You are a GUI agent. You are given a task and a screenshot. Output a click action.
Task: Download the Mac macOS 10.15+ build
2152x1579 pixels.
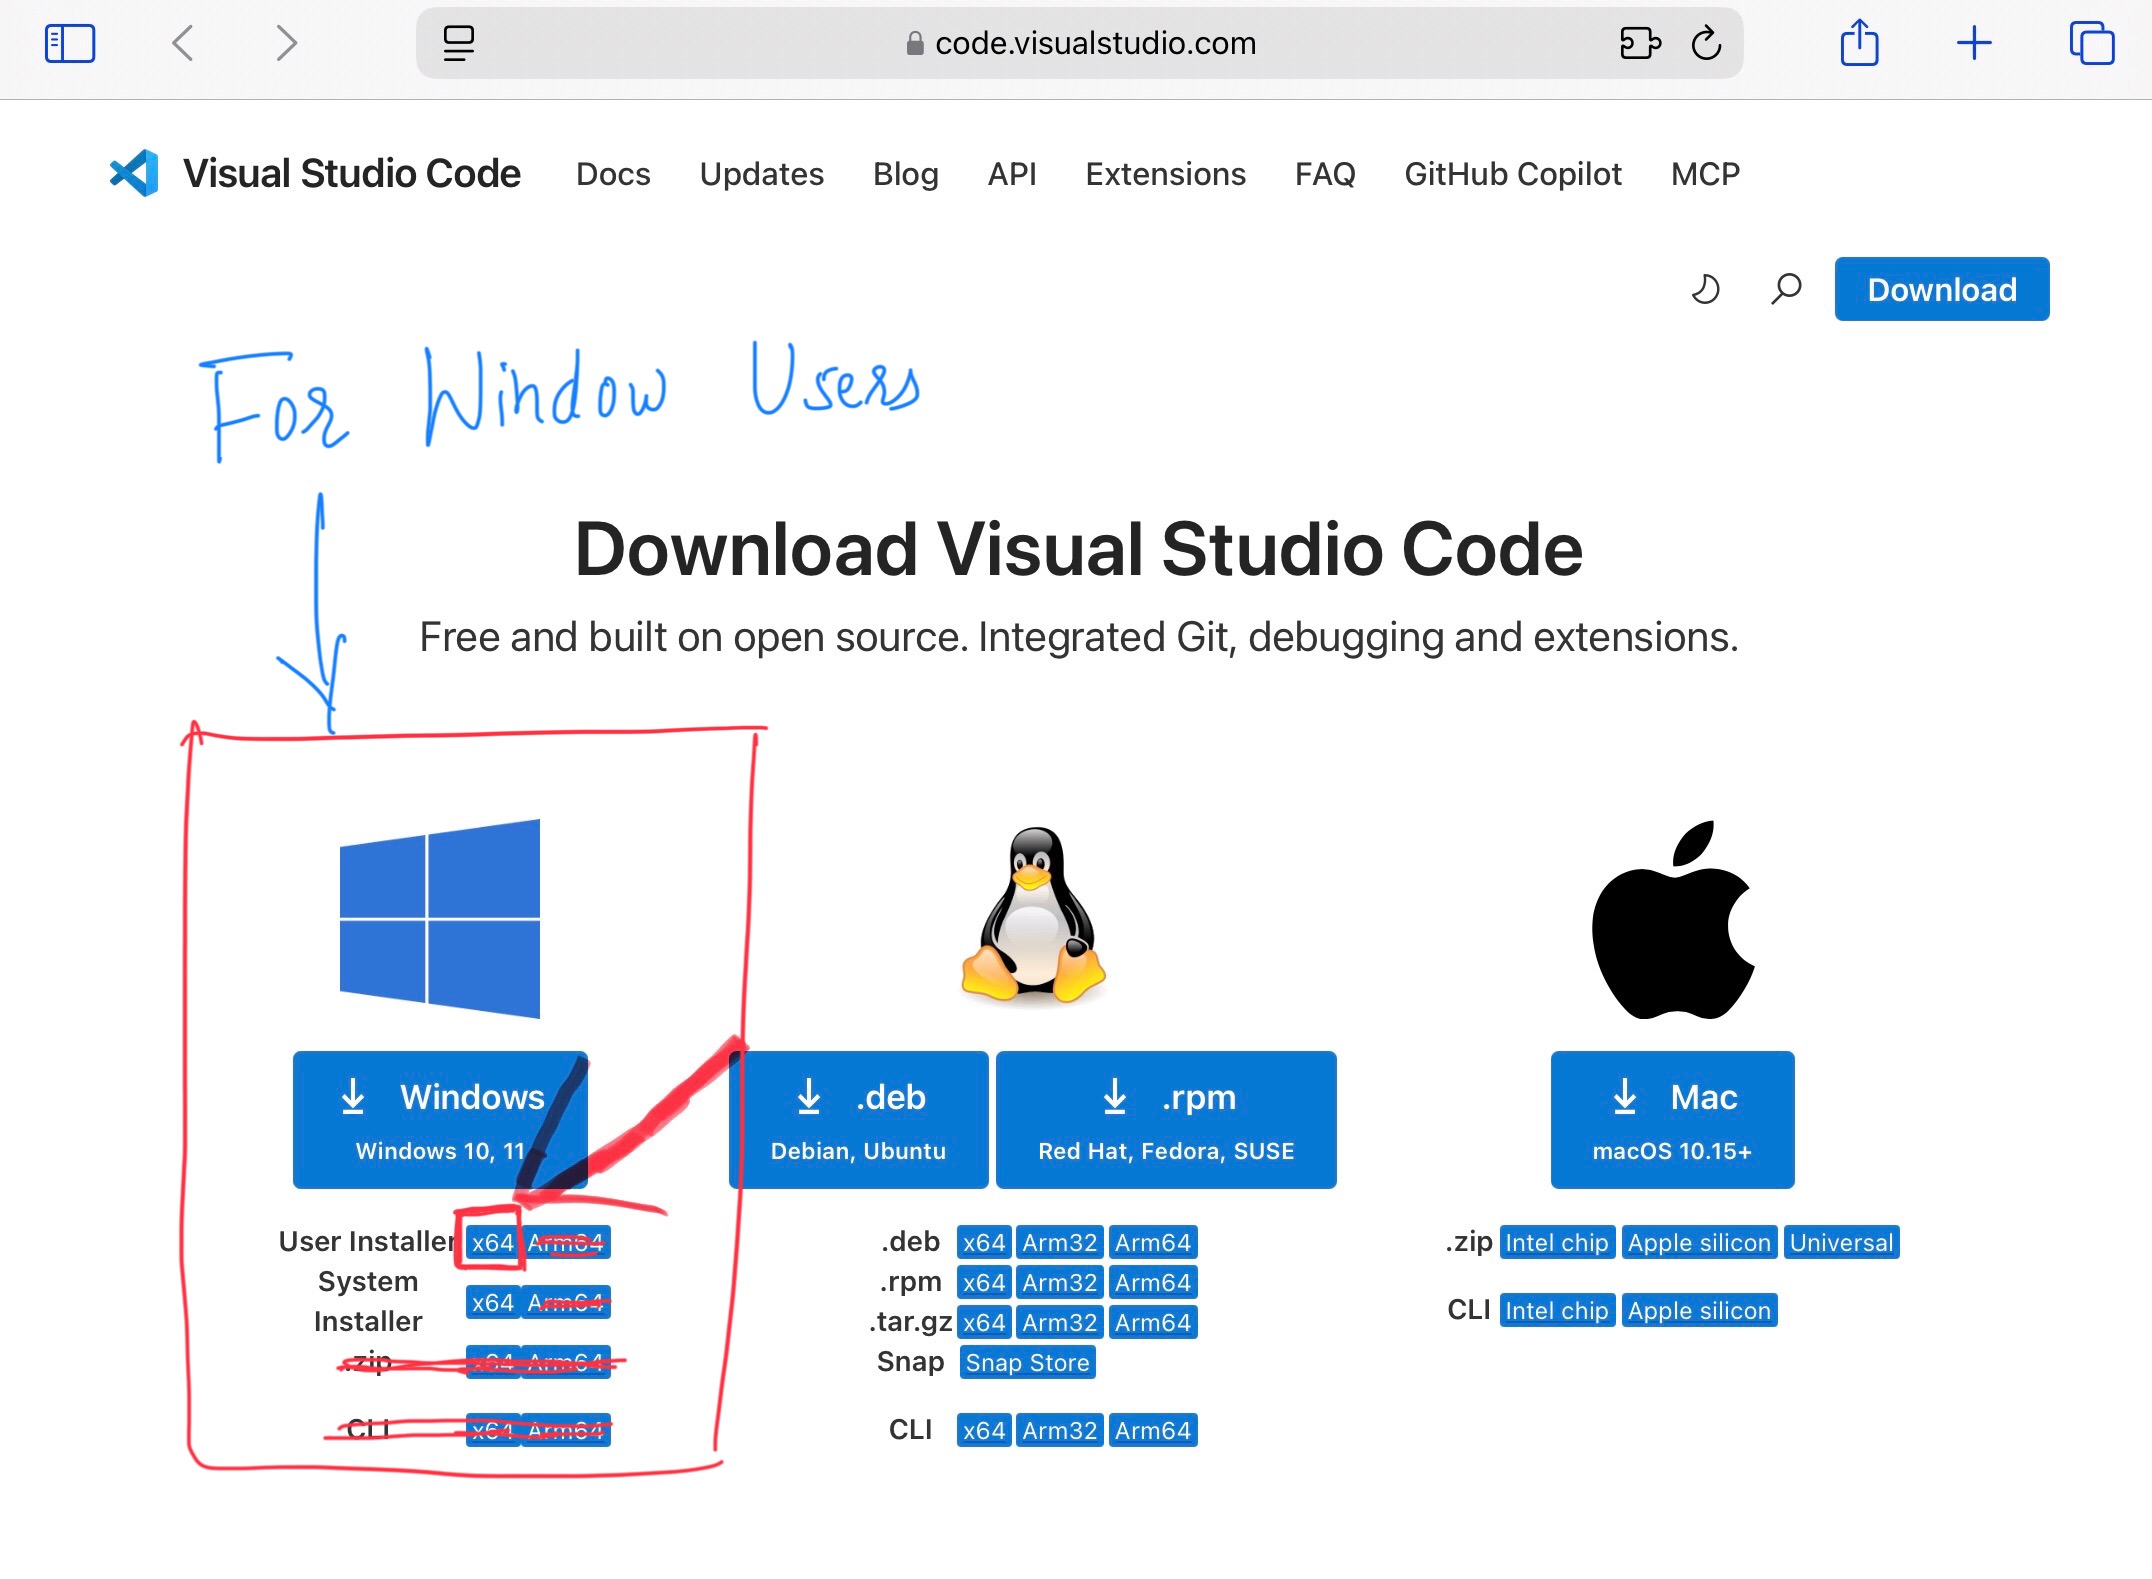pos(1672,1120)
